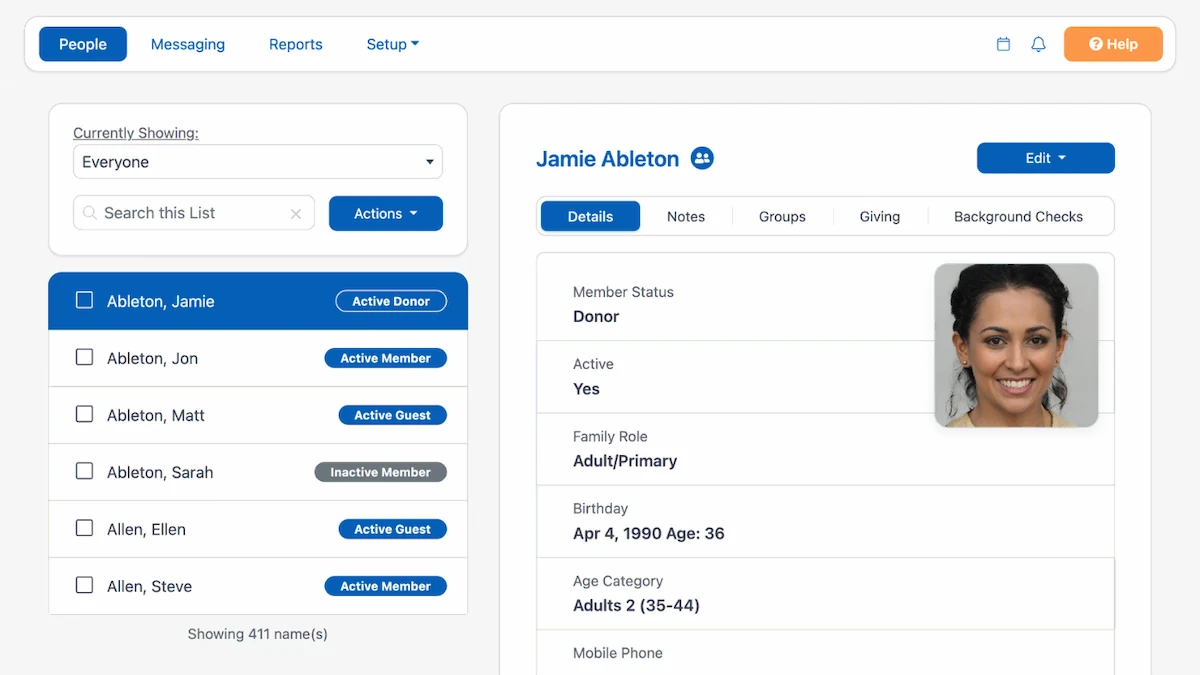The image size is (1200, 675).
Task: Select the Ableton, Matt list entry
Action: (x=258, y=415)
